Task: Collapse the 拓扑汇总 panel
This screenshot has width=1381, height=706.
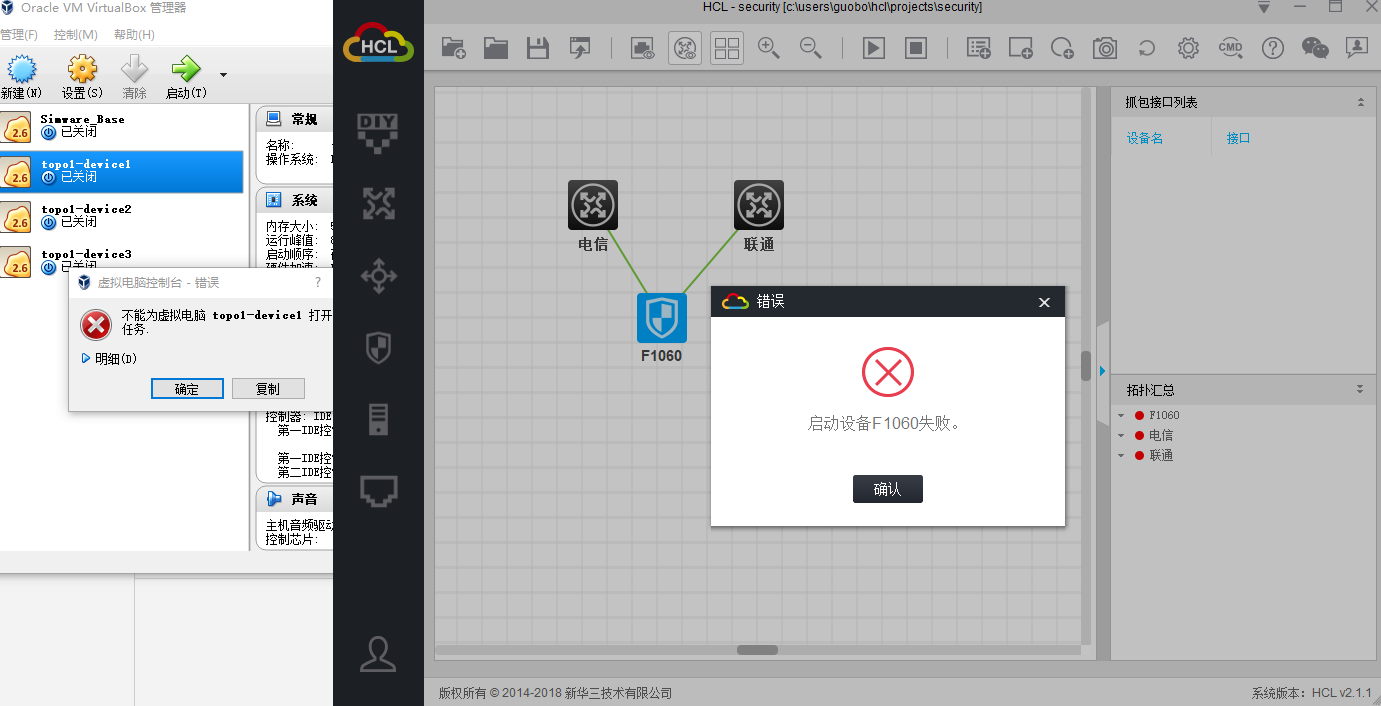Action: [1360, 389]
